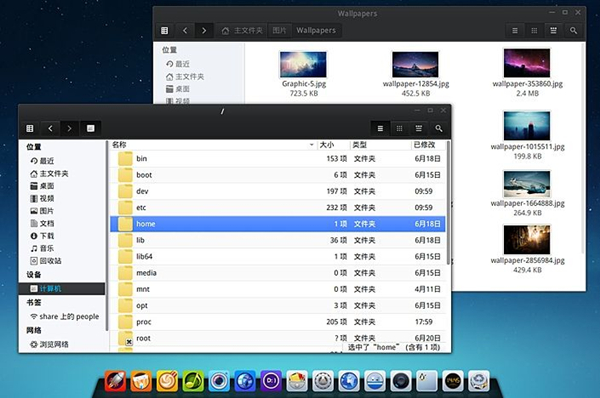The height and width of the screenshot is (398, 600).
Task: Sort by 名称 column header
Action: [x=213, y=145]
